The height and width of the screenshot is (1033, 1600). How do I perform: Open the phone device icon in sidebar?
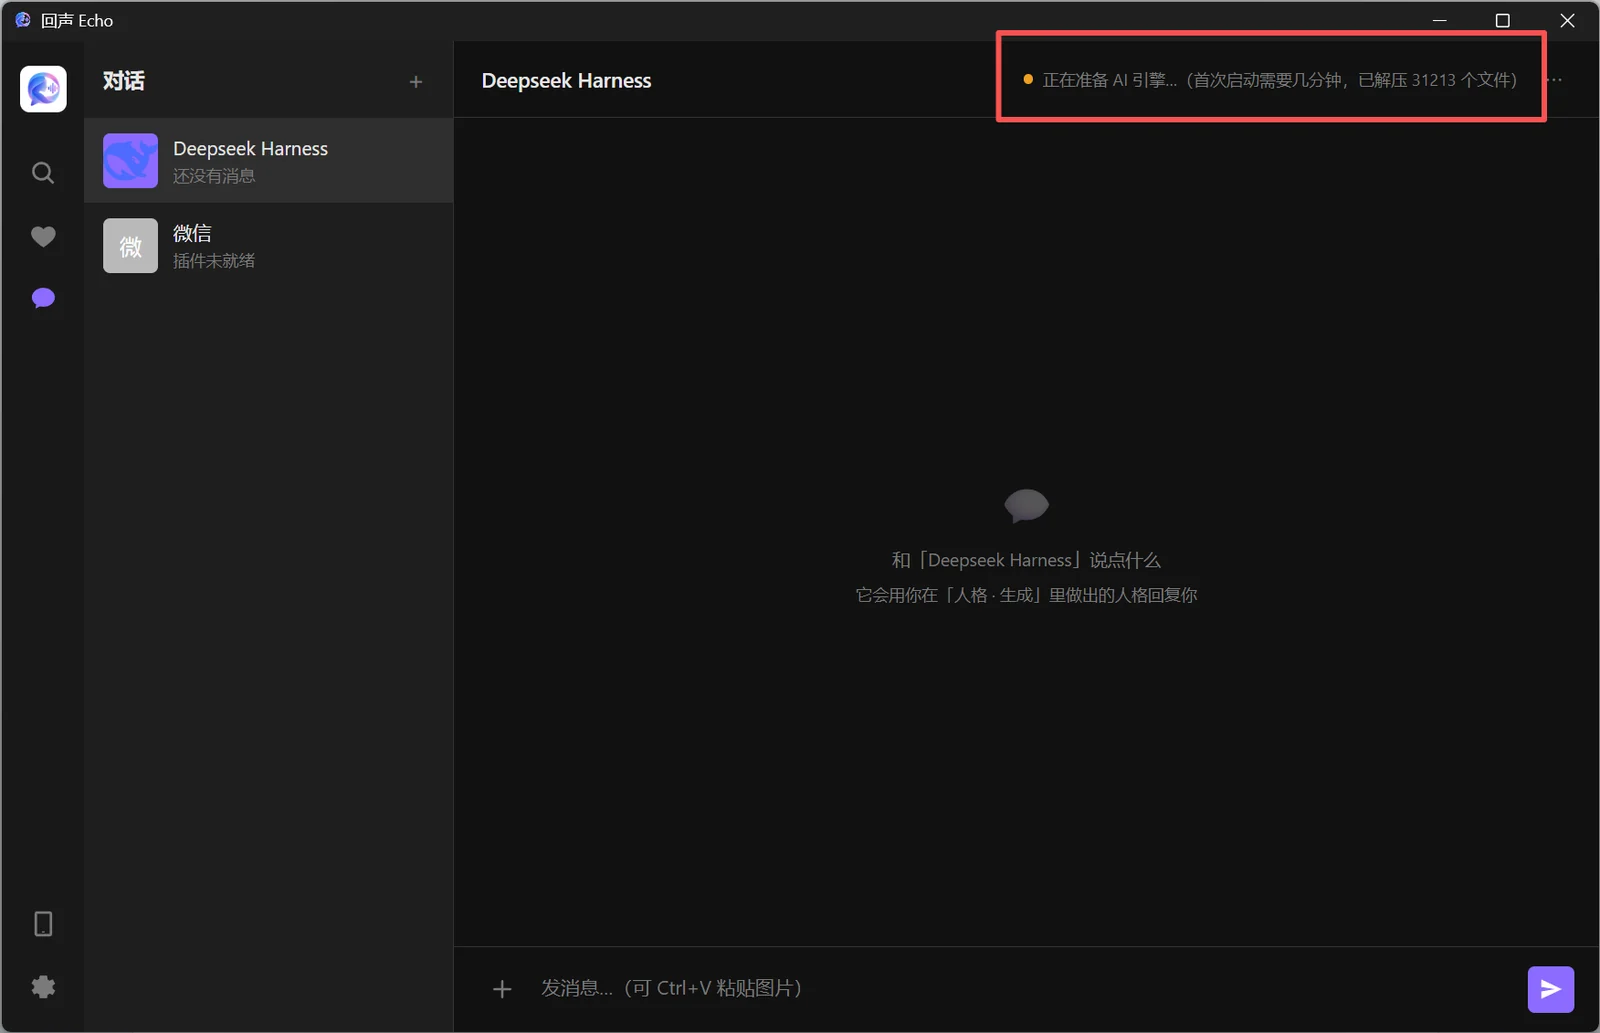click(43, 924)
